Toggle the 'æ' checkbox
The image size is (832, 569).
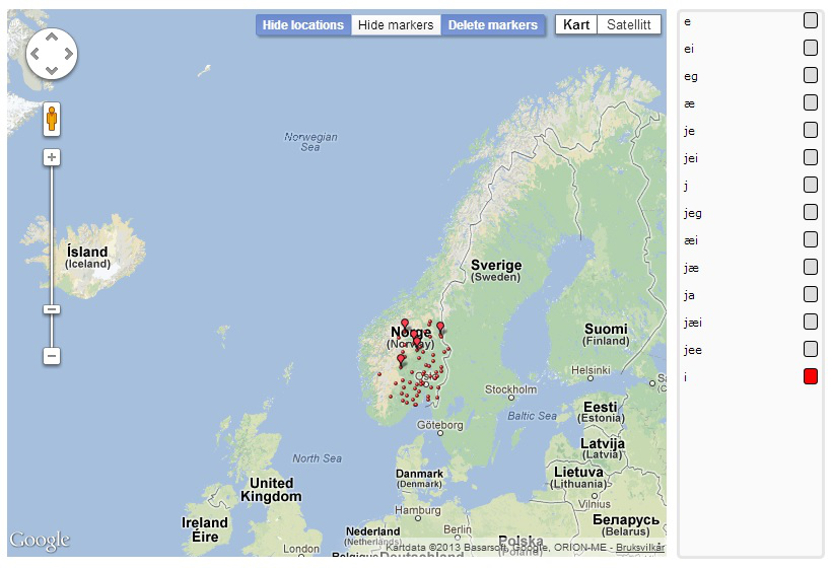click(810, 103)
